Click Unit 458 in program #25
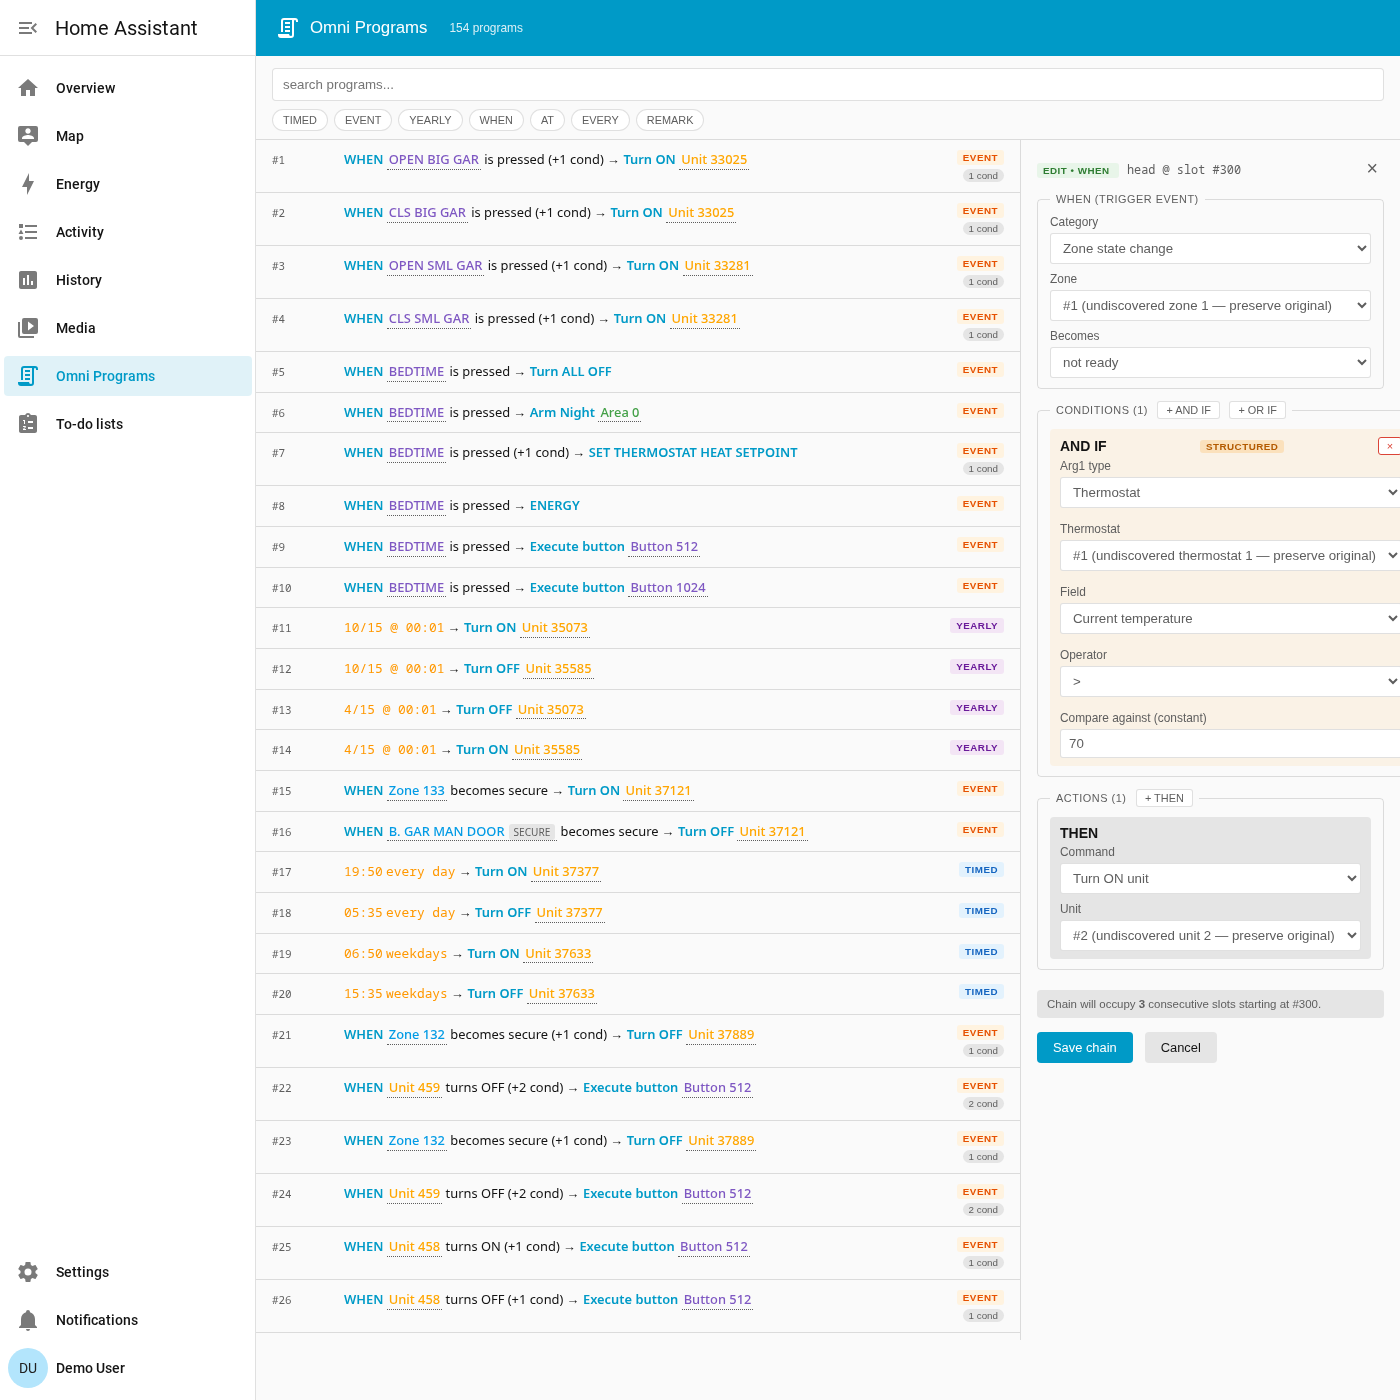The height and width of the screenshot is (1400, 1400). pyautogui.click(x=414, y=1247)
